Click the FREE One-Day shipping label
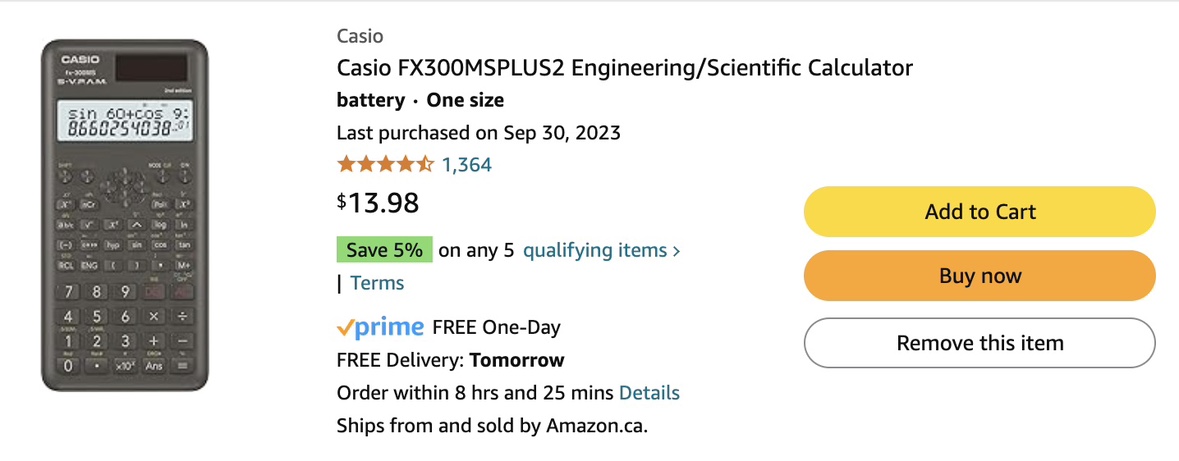This screenshot has height=461, width=1179. point(496,327)
